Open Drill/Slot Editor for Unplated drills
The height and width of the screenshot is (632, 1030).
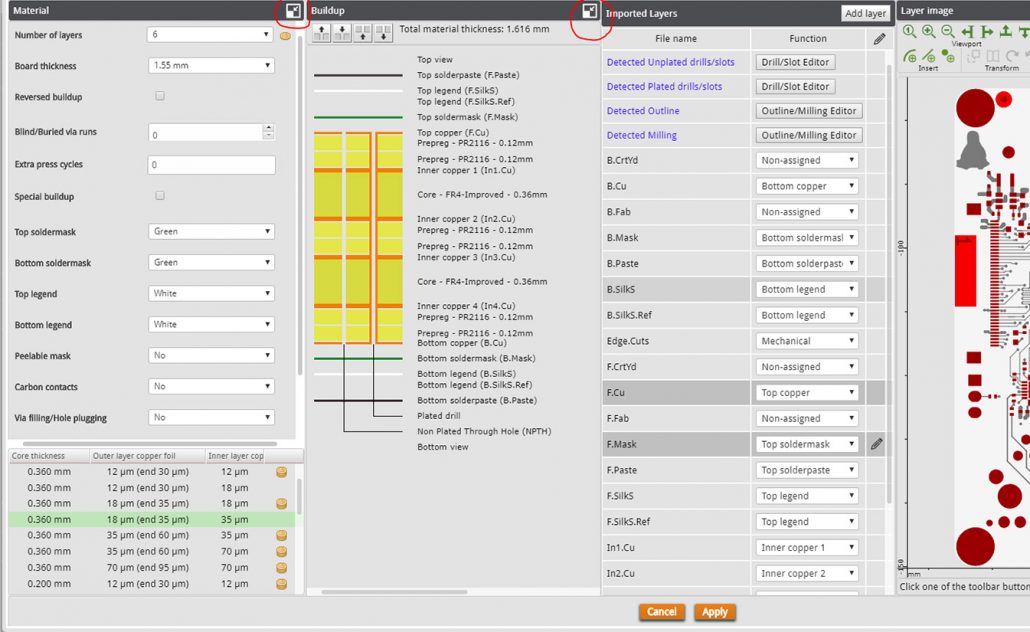(795, 62)
